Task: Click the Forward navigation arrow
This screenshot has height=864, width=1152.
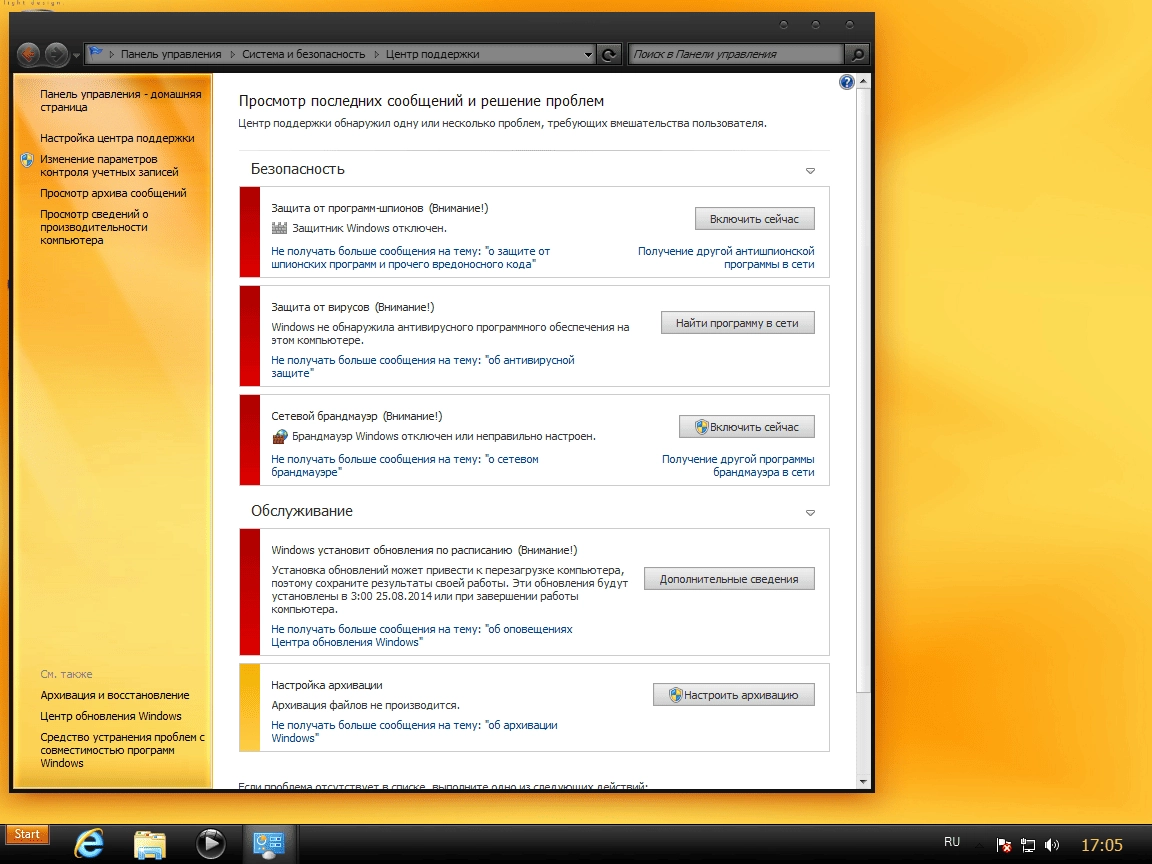Action: pyautogui.click(x=57, y=54)
